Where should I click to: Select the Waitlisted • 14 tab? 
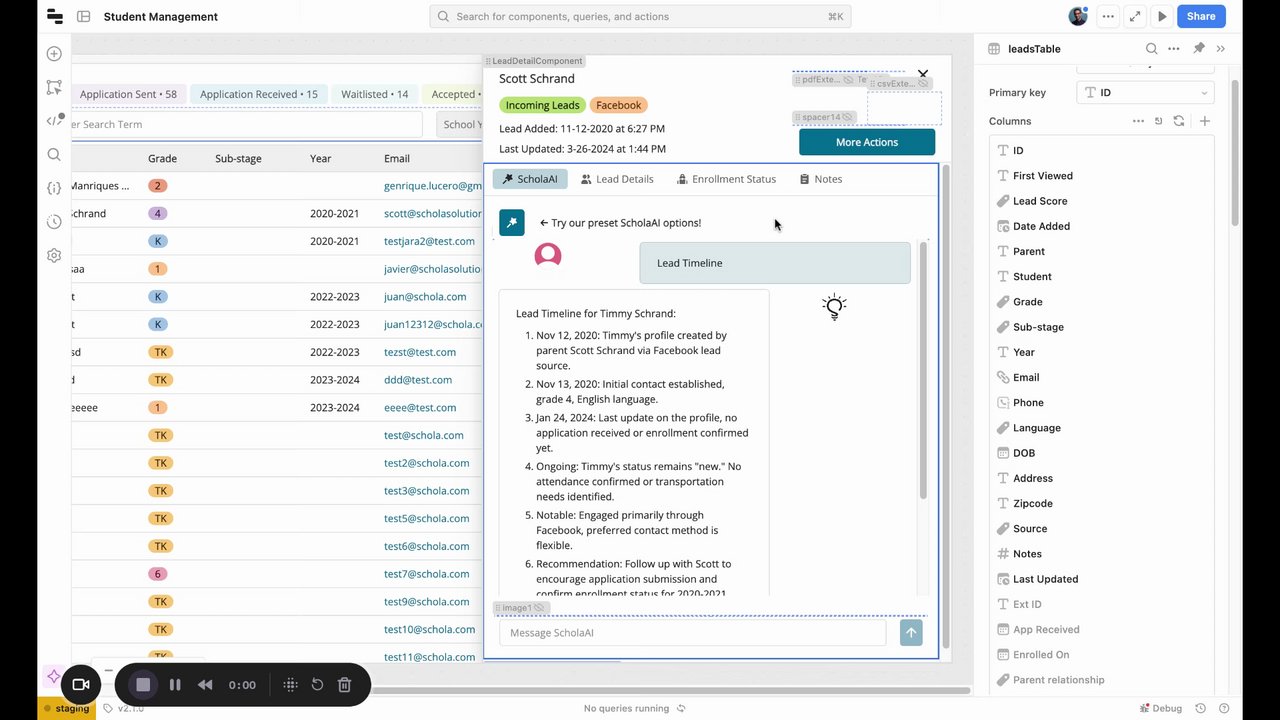click(374, 94)
